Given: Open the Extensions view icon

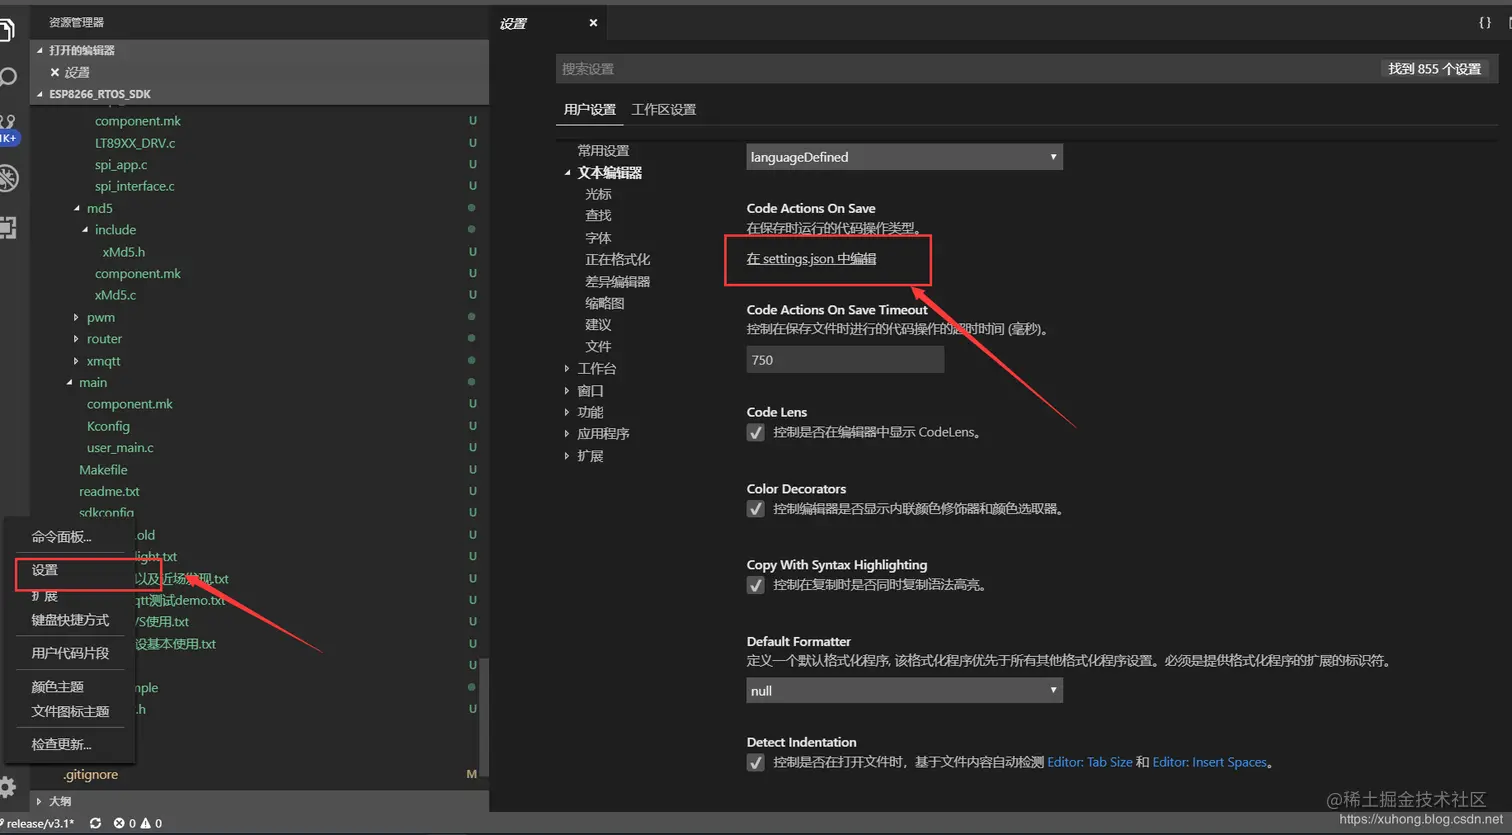Looking at the screenshot, I should [x=8, y=228].
